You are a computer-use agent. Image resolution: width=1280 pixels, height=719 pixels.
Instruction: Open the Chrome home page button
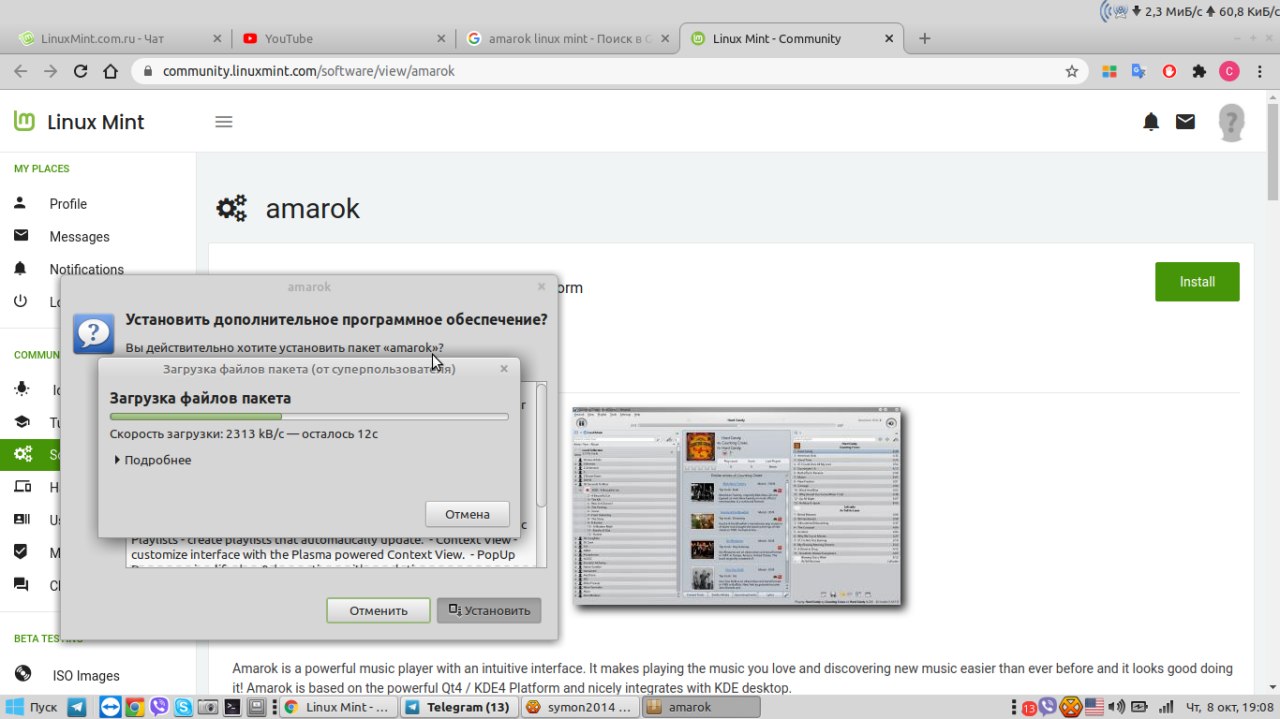click(x=111, y=71)
